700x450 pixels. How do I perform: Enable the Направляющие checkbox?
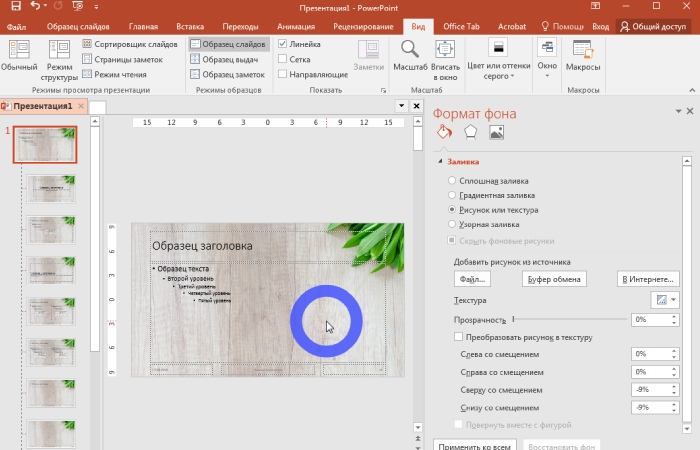[282, 74]
